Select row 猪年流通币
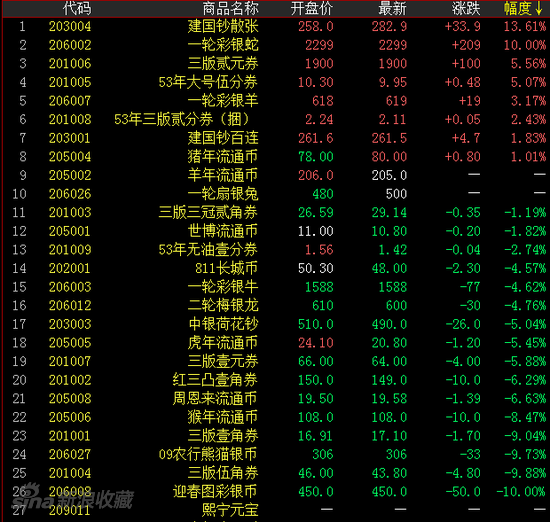Image resolution: width=550 pixels, height=522 pixels. tap(276, 156)
